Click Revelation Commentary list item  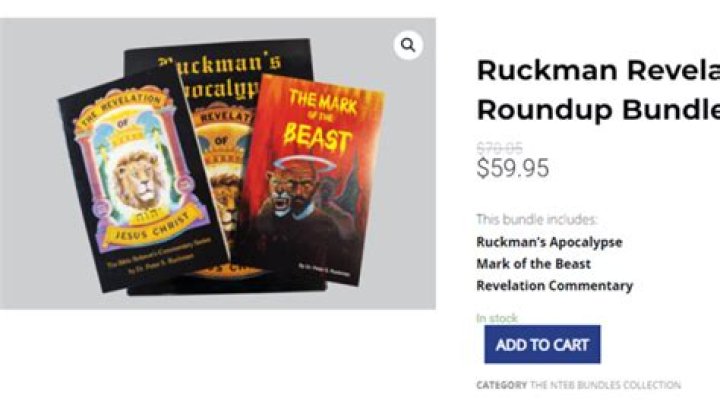(554, 286)
